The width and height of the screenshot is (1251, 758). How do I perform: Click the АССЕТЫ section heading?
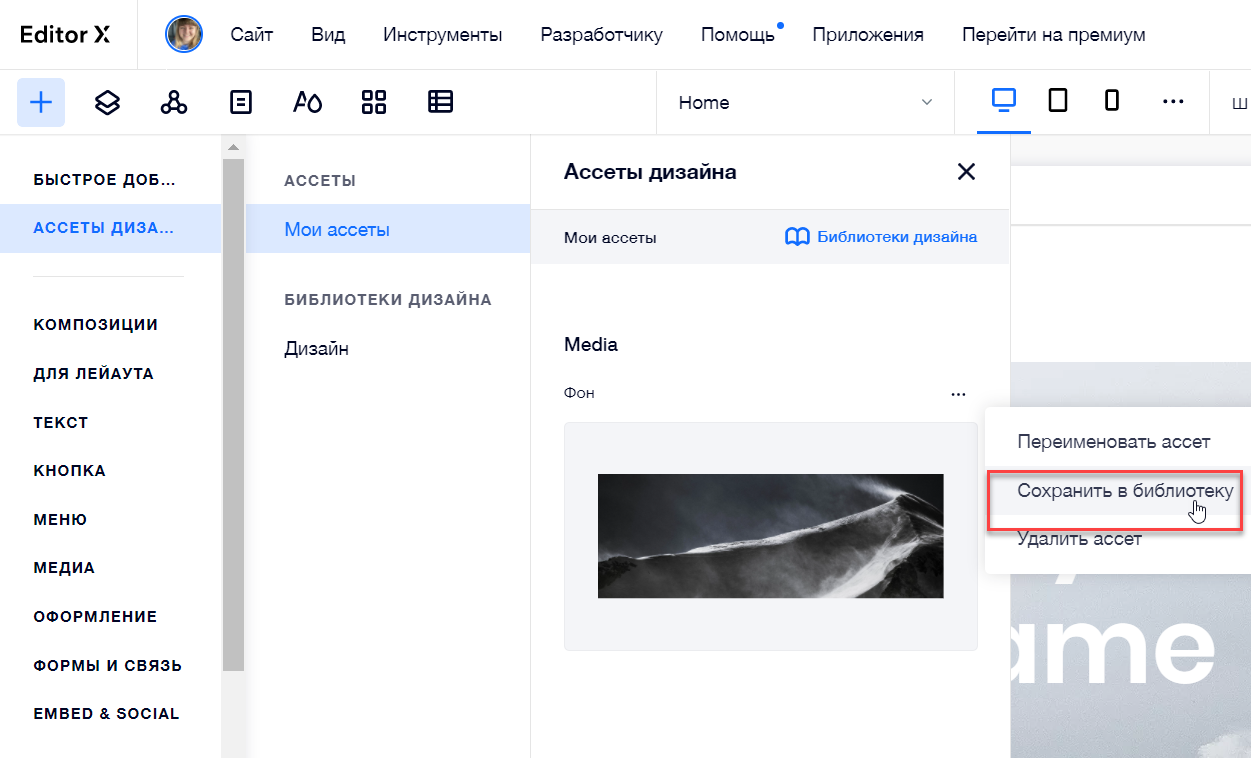[320, 181]
